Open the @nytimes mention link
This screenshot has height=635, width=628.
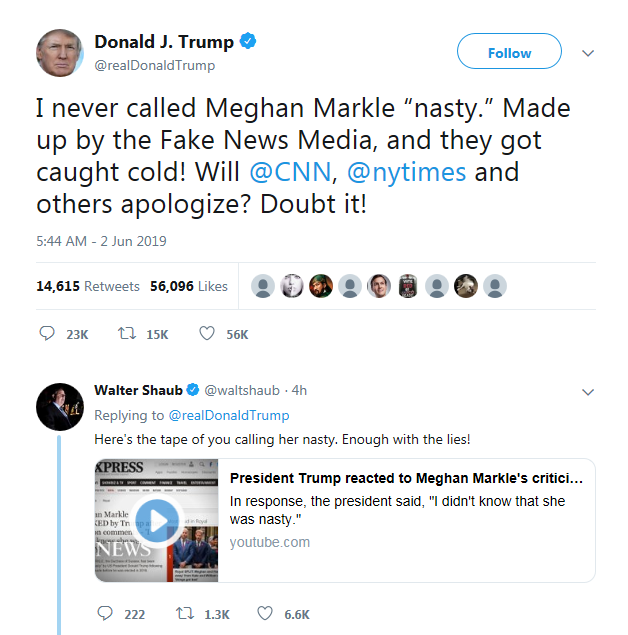[406, 171]
